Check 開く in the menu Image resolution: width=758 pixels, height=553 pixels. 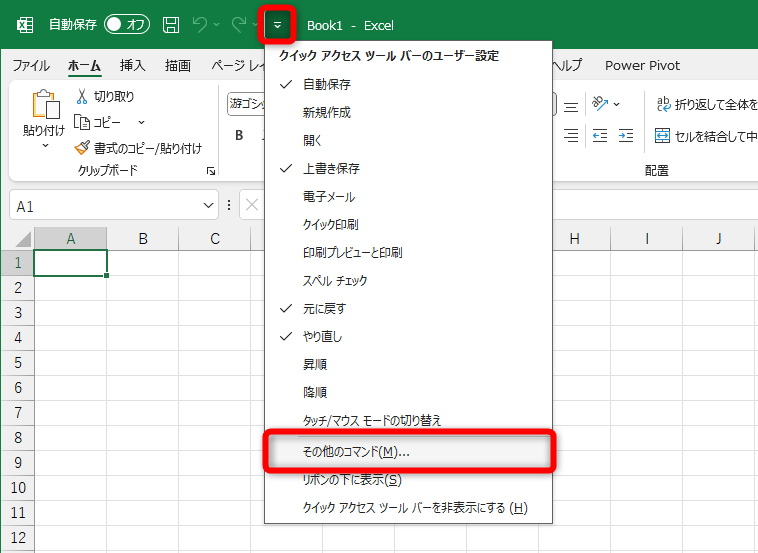[408, 141]
